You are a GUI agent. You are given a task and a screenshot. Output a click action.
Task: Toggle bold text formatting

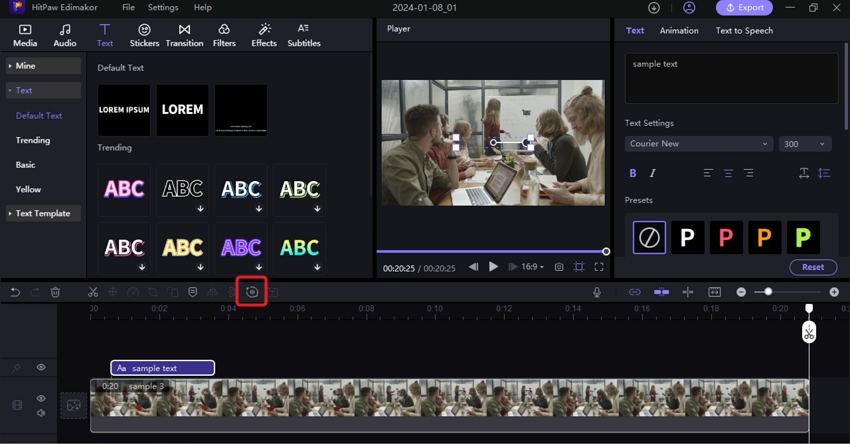(x=633, y=174)
